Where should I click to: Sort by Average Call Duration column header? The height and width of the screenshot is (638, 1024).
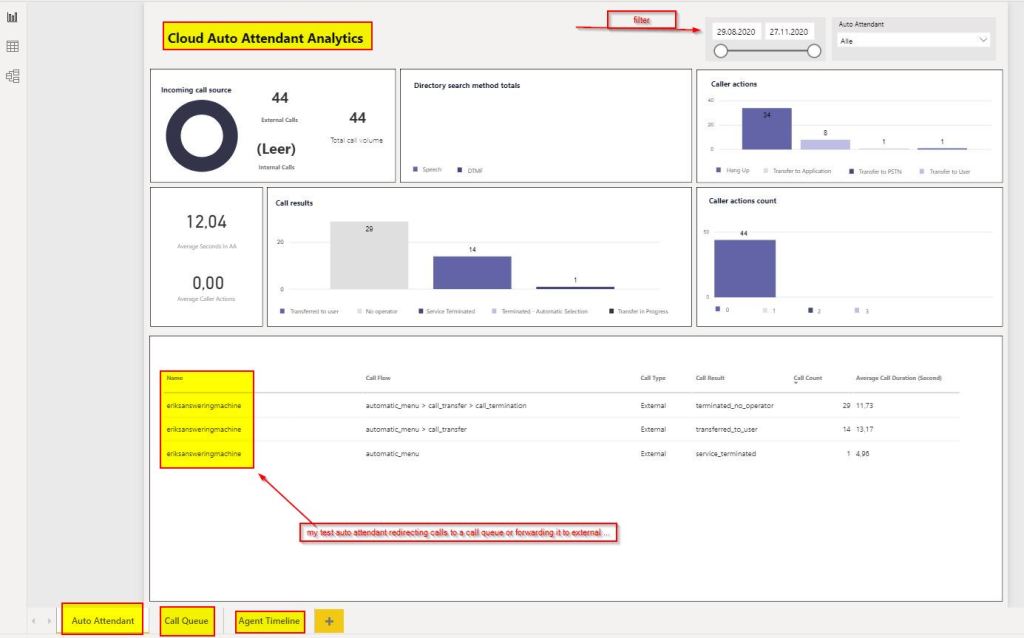pos(898,378)
